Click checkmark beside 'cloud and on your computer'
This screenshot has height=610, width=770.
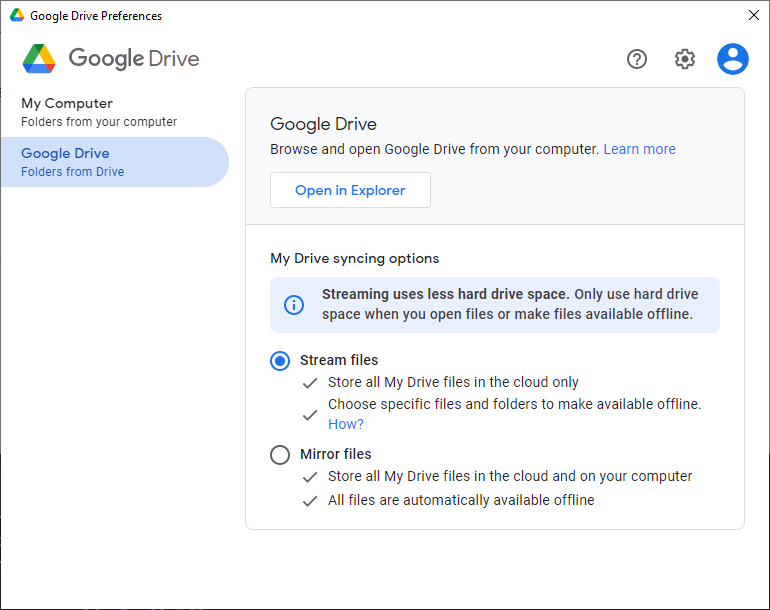point(310,477)
